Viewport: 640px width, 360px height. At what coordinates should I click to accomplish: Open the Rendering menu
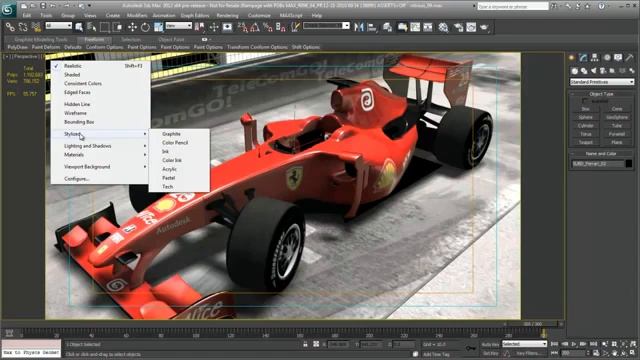pos(227,16)
